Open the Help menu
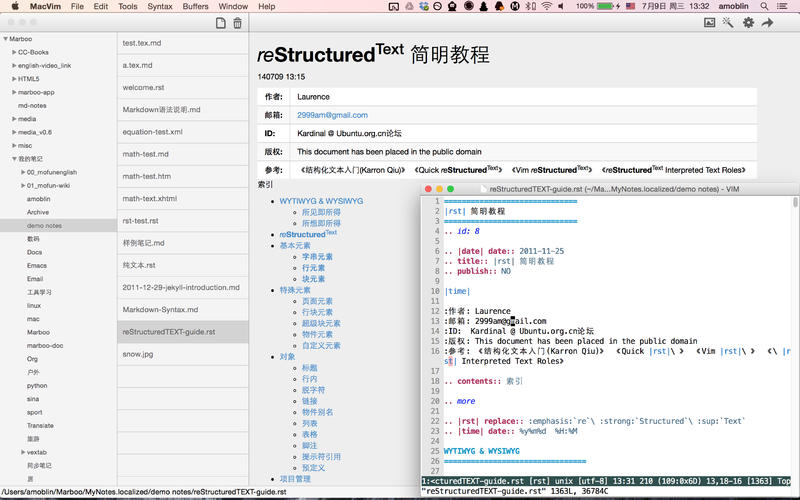 pyautogui.click(x=266, y=6)
